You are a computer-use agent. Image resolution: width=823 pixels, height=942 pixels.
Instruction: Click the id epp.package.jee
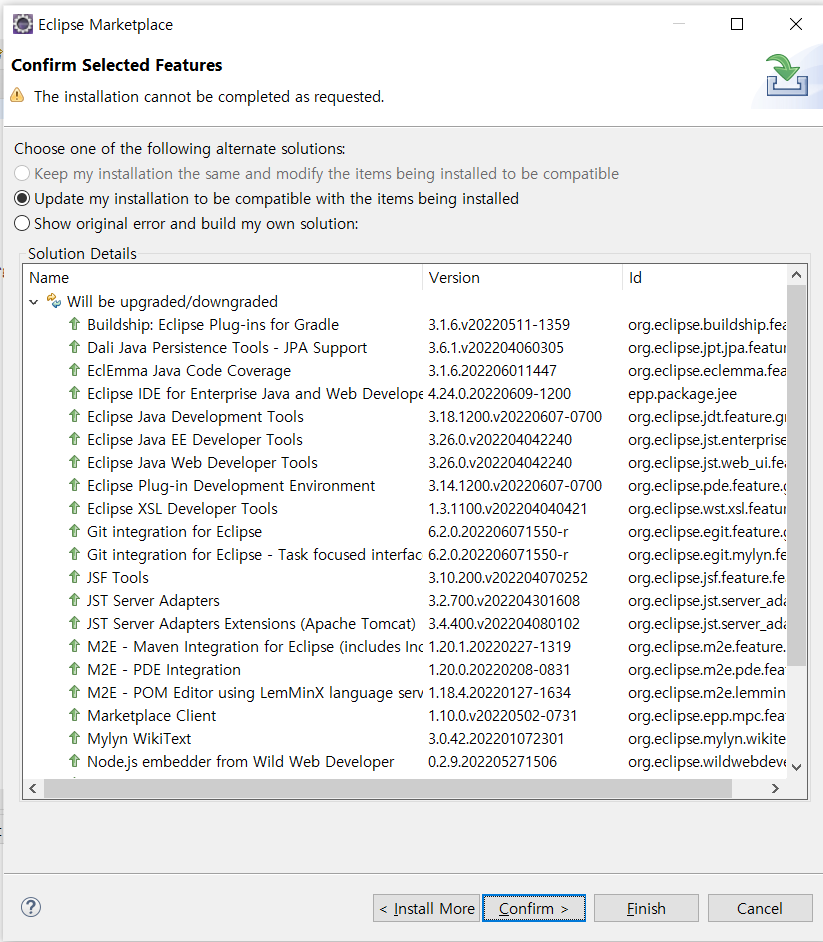pyautogui.click(x=682, y=394)
